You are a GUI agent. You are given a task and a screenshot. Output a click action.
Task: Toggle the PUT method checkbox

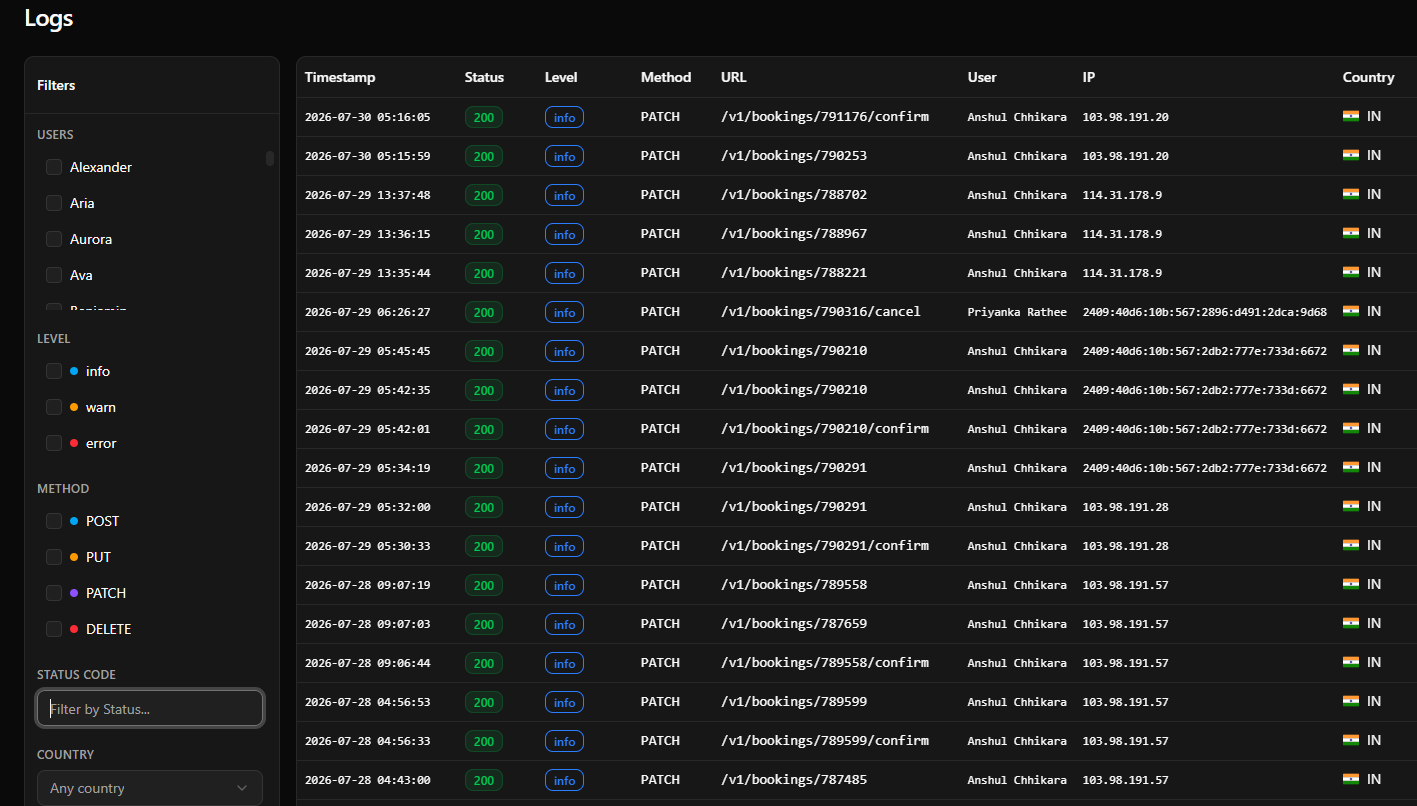(54, 557)
